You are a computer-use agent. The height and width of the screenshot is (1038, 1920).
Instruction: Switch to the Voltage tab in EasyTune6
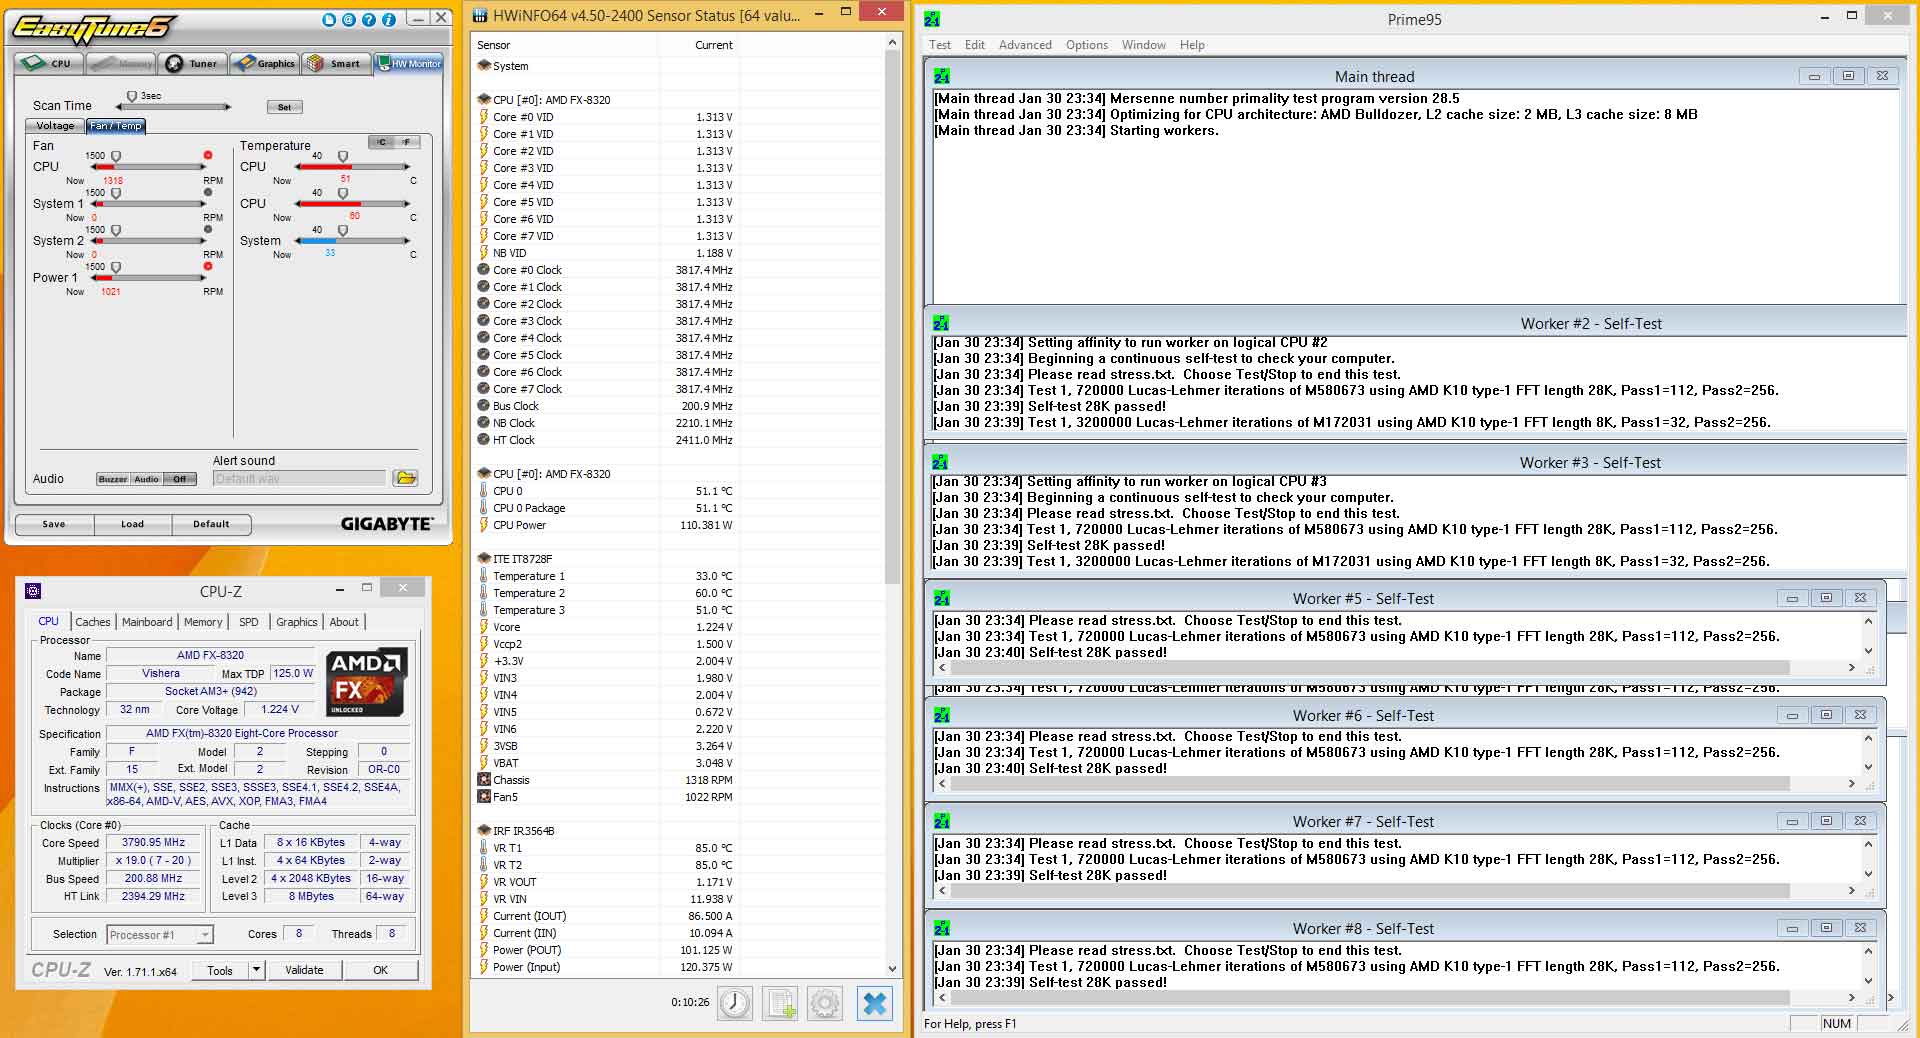click(x=55, y=126)
